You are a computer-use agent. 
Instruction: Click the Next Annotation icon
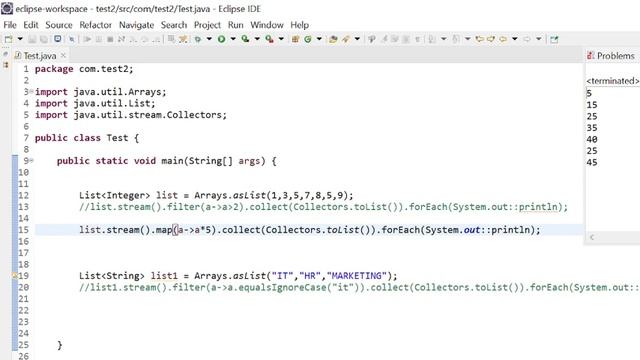pyautogui.click(x=431, y=39)
